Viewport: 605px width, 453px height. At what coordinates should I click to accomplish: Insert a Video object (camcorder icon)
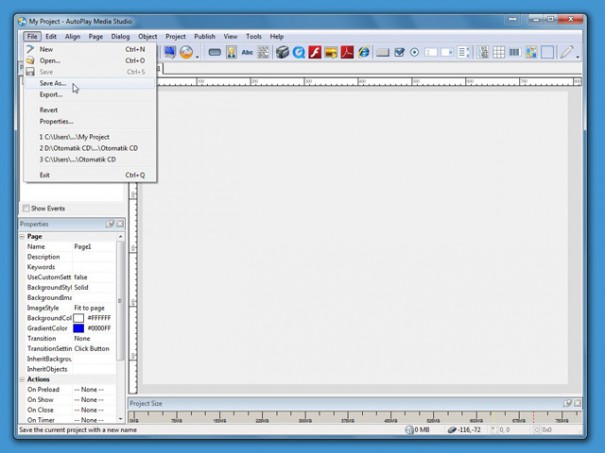[282, 52]
